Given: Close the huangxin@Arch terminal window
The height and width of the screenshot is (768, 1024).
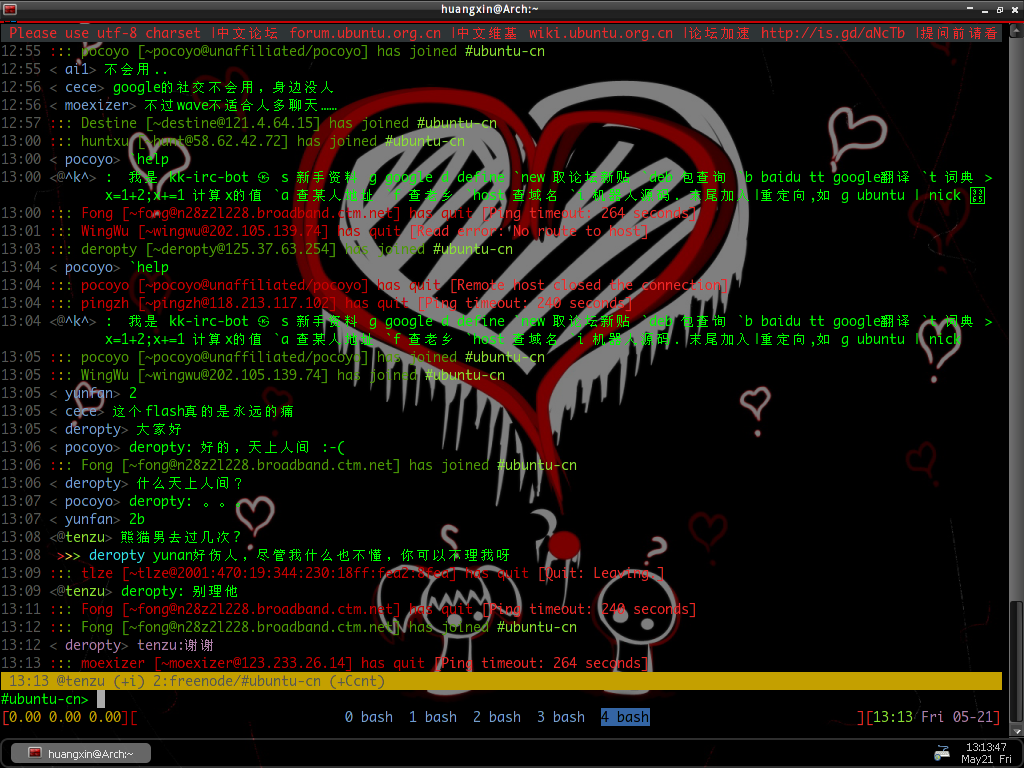Looking at the screenshot, I should [1015, 10].
